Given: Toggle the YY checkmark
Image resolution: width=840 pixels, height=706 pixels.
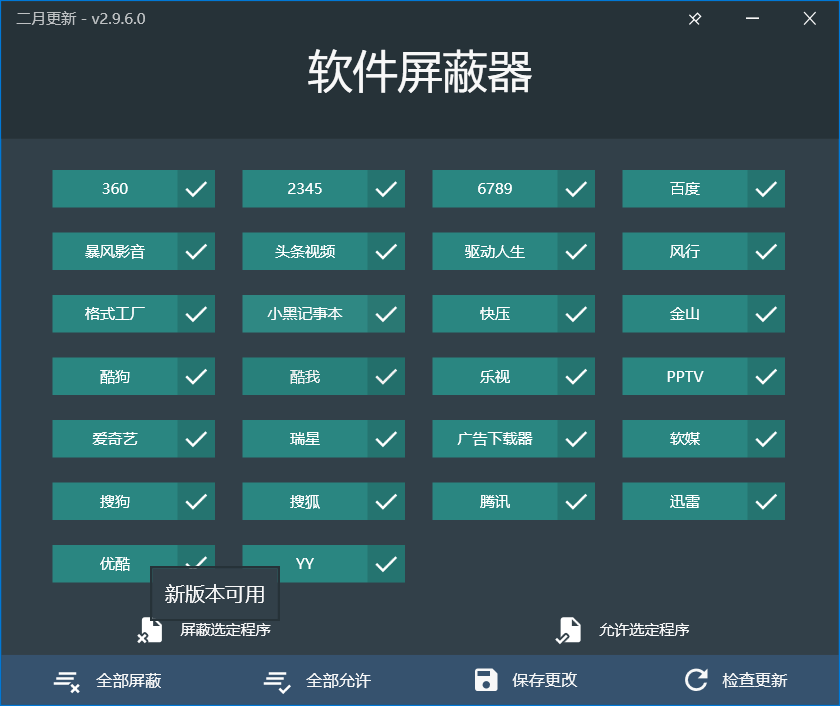Looking at the screenshot, I should click(x=387, y=563).
